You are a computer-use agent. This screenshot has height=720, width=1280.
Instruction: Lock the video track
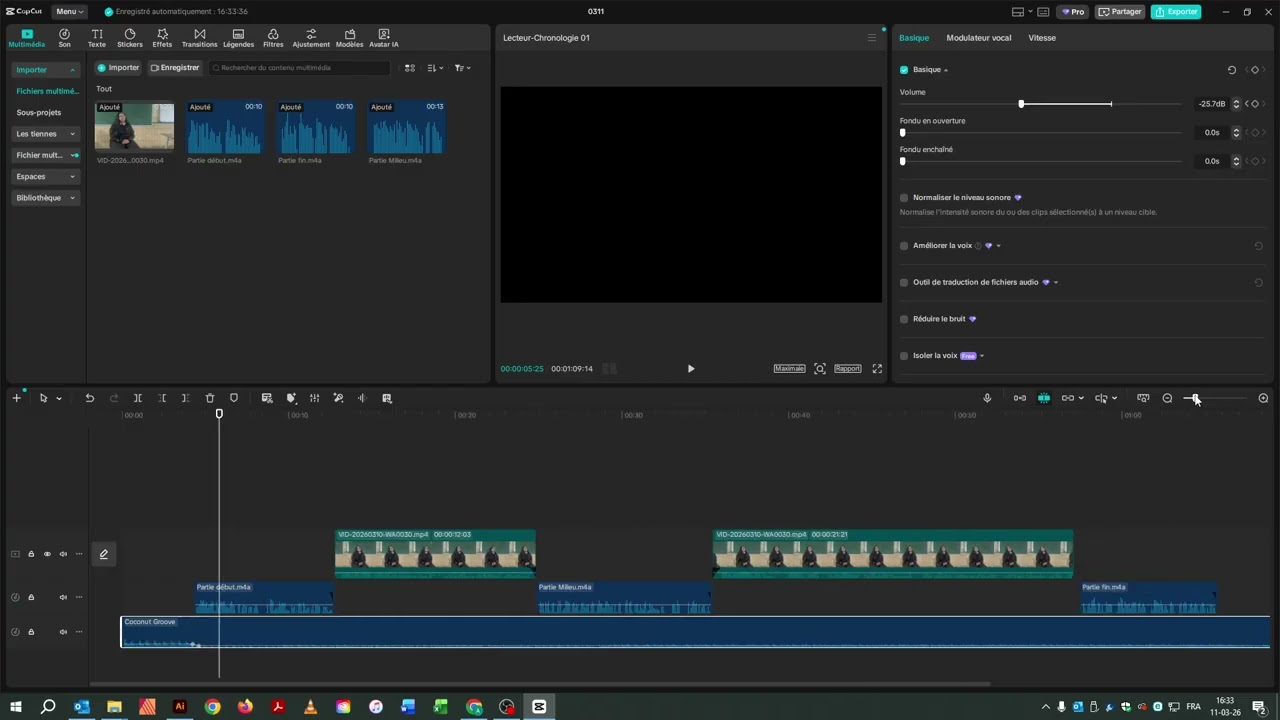click(x=31, y=554)
